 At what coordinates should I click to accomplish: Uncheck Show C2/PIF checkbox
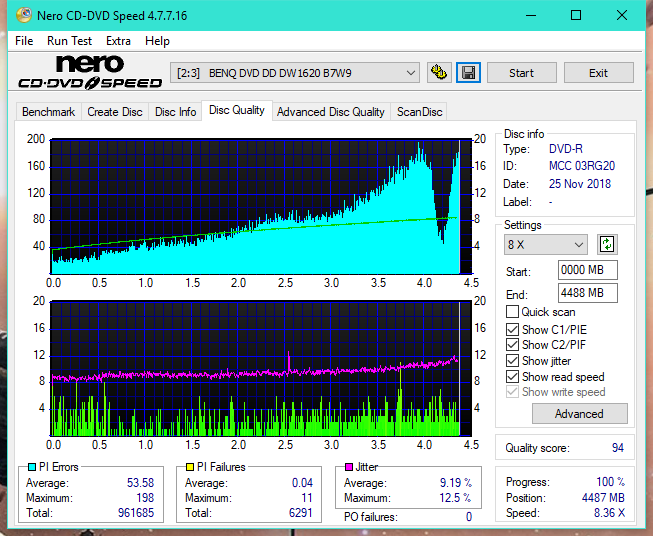512,345
